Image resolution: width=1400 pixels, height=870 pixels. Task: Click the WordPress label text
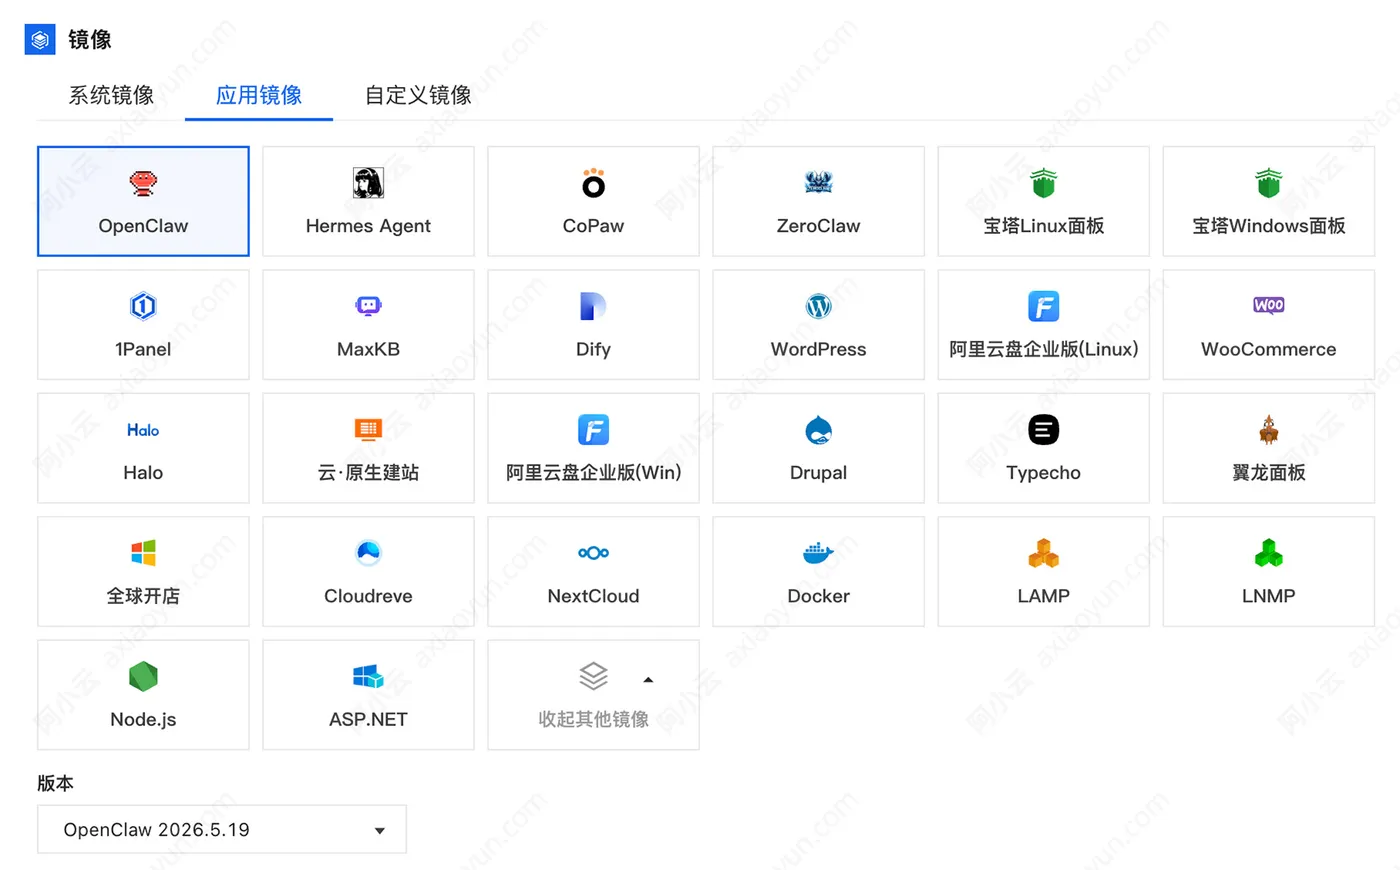(x=818, y=349)
